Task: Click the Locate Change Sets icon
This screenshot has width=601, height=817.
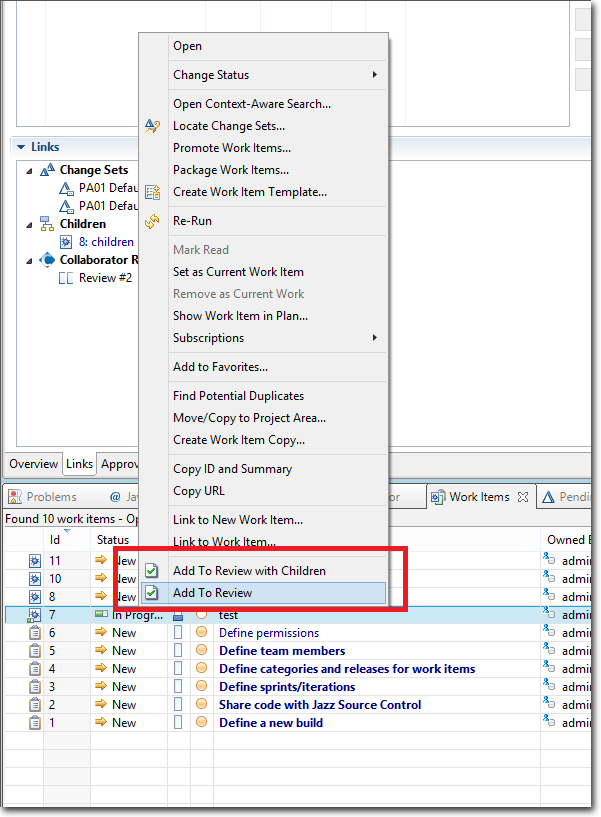Action: click(152, 126)
